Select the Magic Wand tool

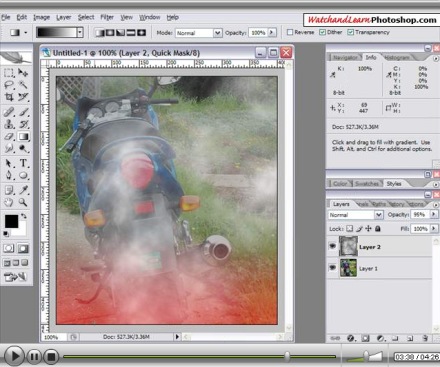click(x=23, y=85)
